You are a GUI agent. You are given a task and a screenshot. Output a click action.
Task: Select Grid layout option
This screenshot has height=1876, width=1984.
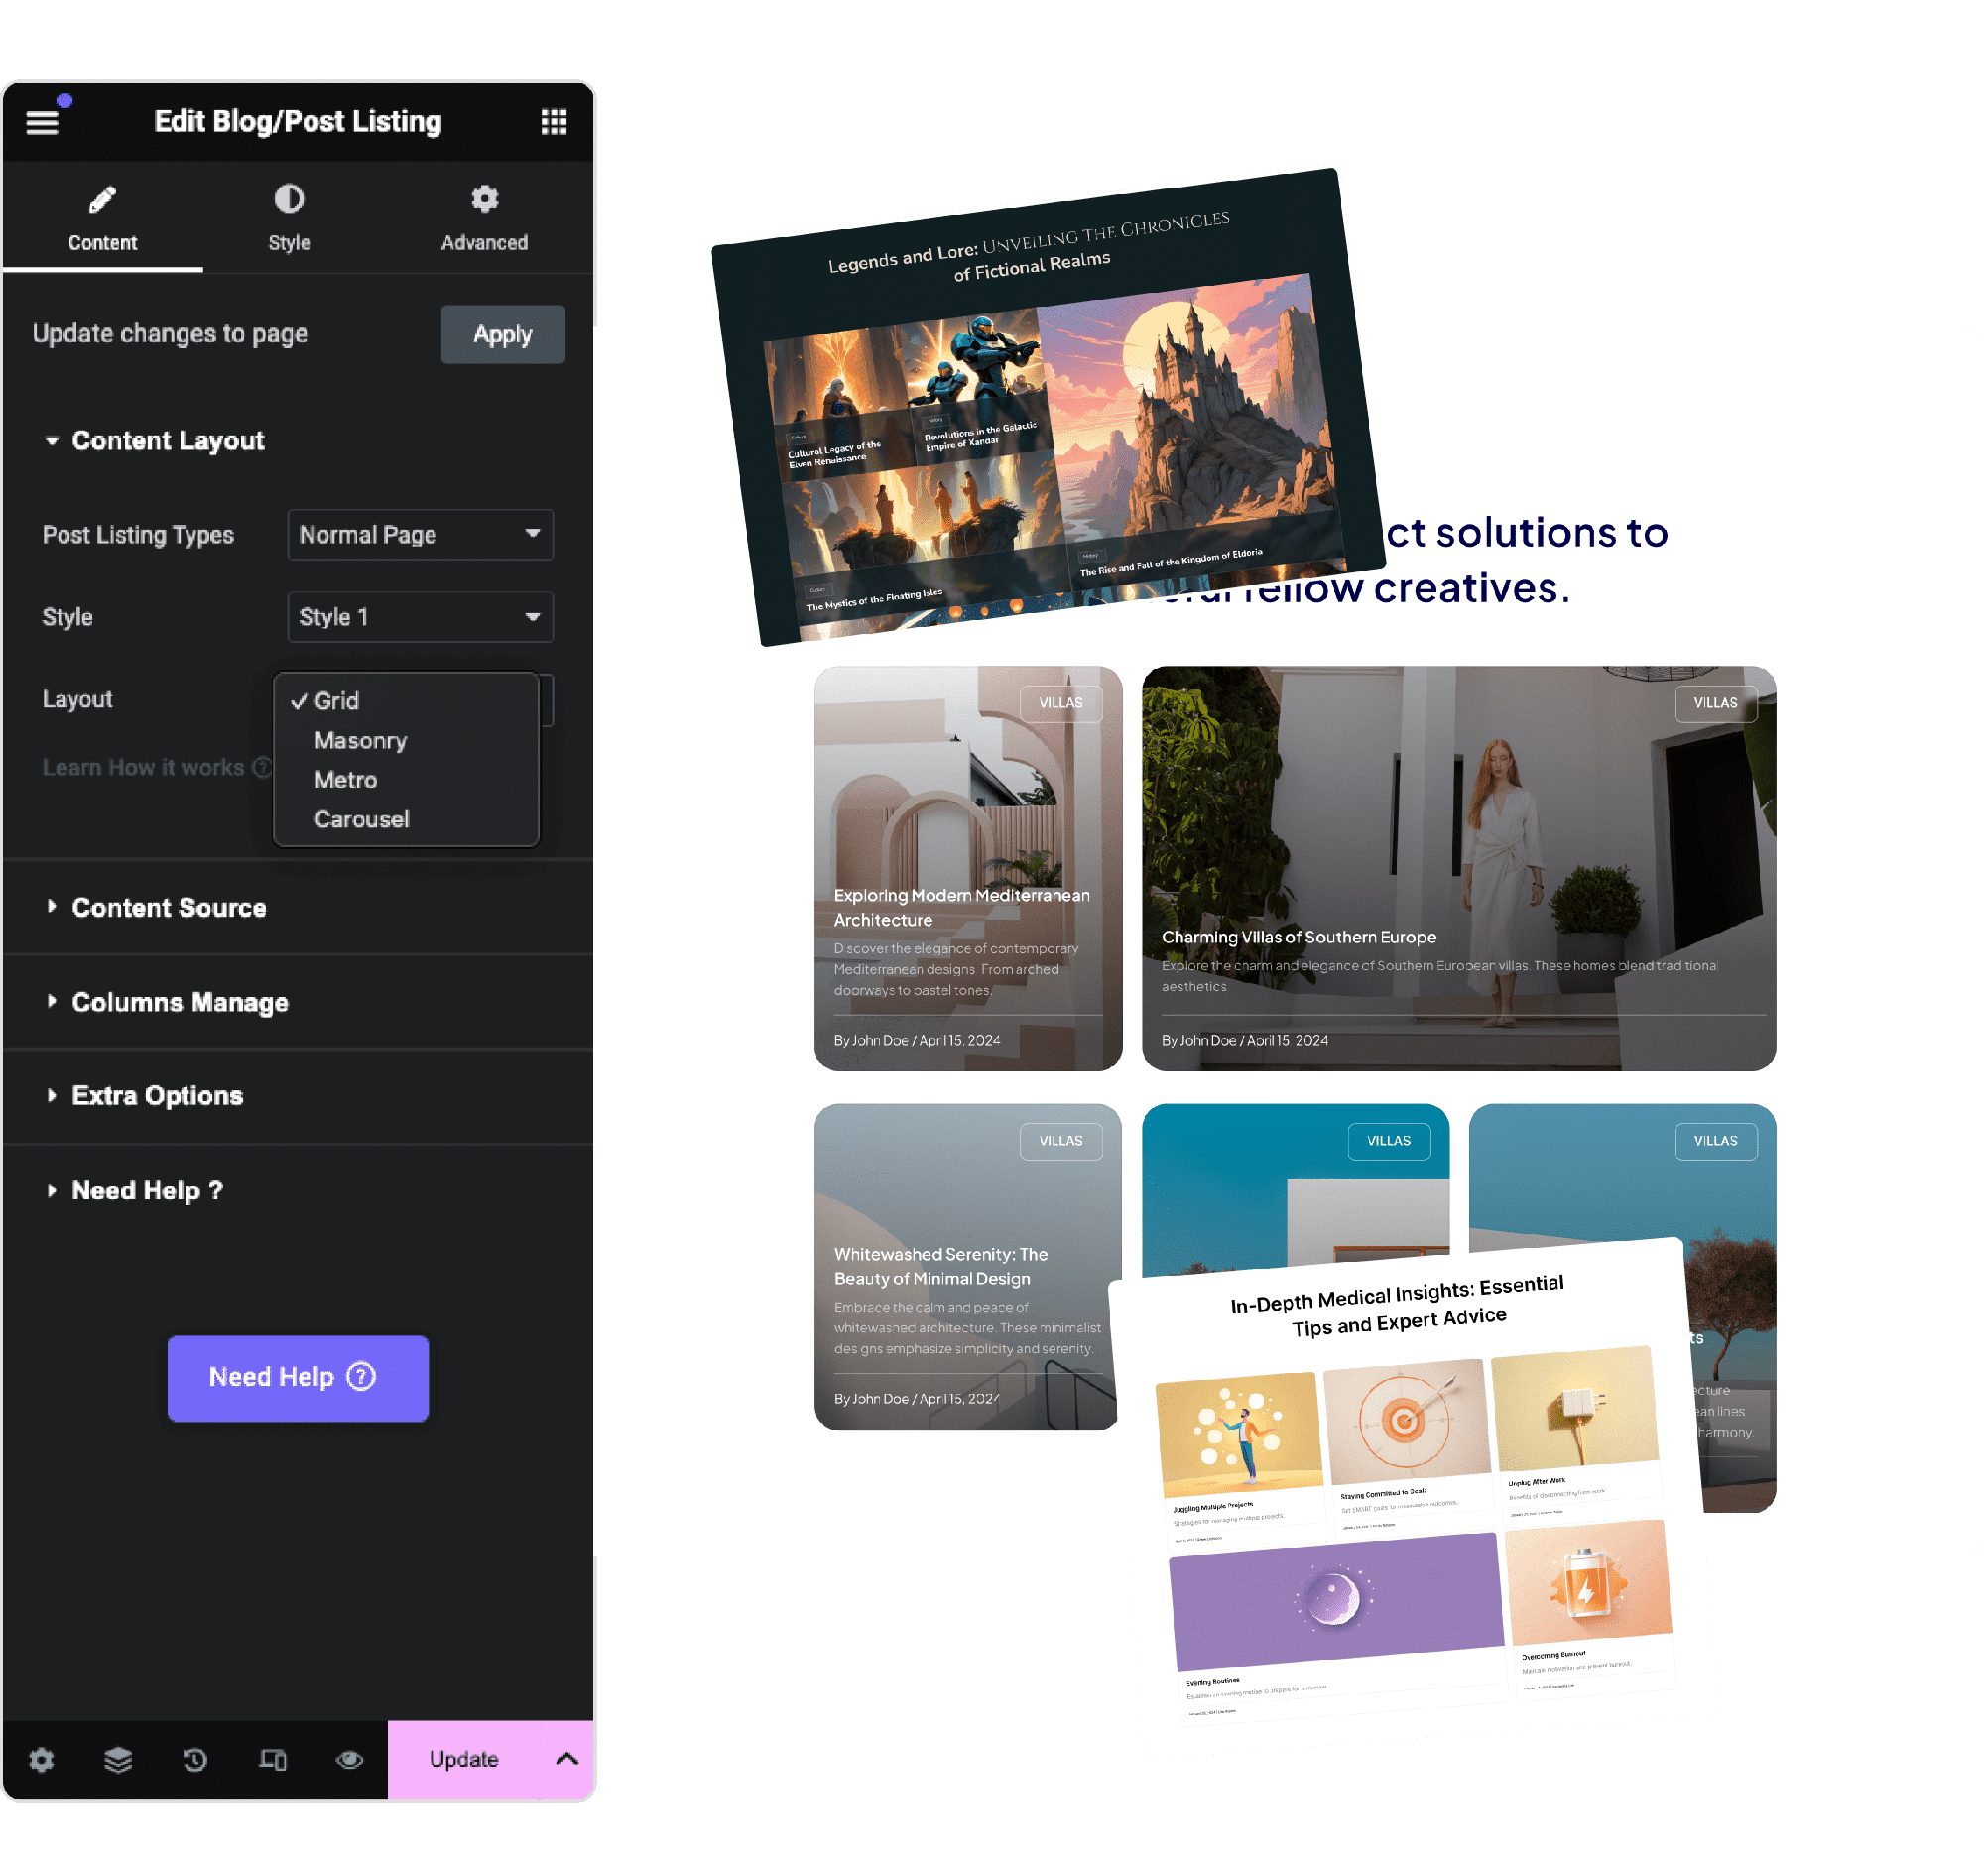coord(338,700)
